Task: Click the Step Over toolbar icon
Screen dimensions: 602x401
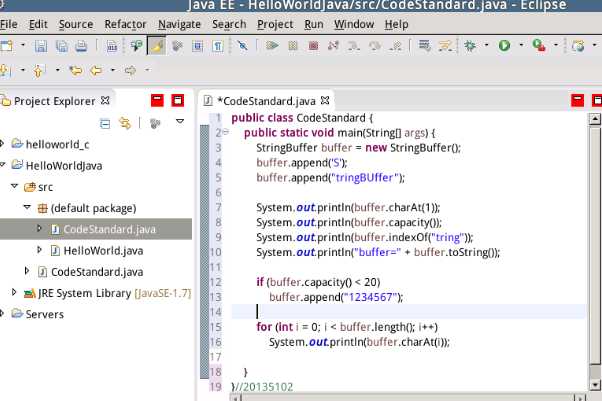Action: [x=375, y=46]
